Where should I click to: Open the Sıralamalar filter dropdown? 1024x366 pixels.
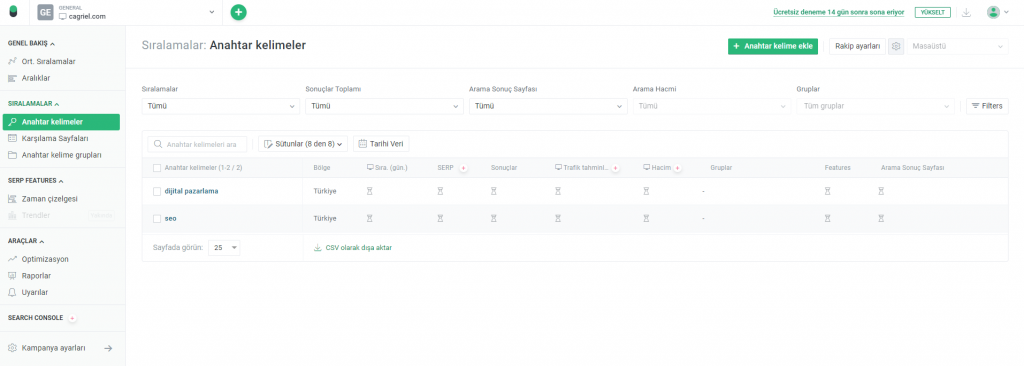click(221, 106)
